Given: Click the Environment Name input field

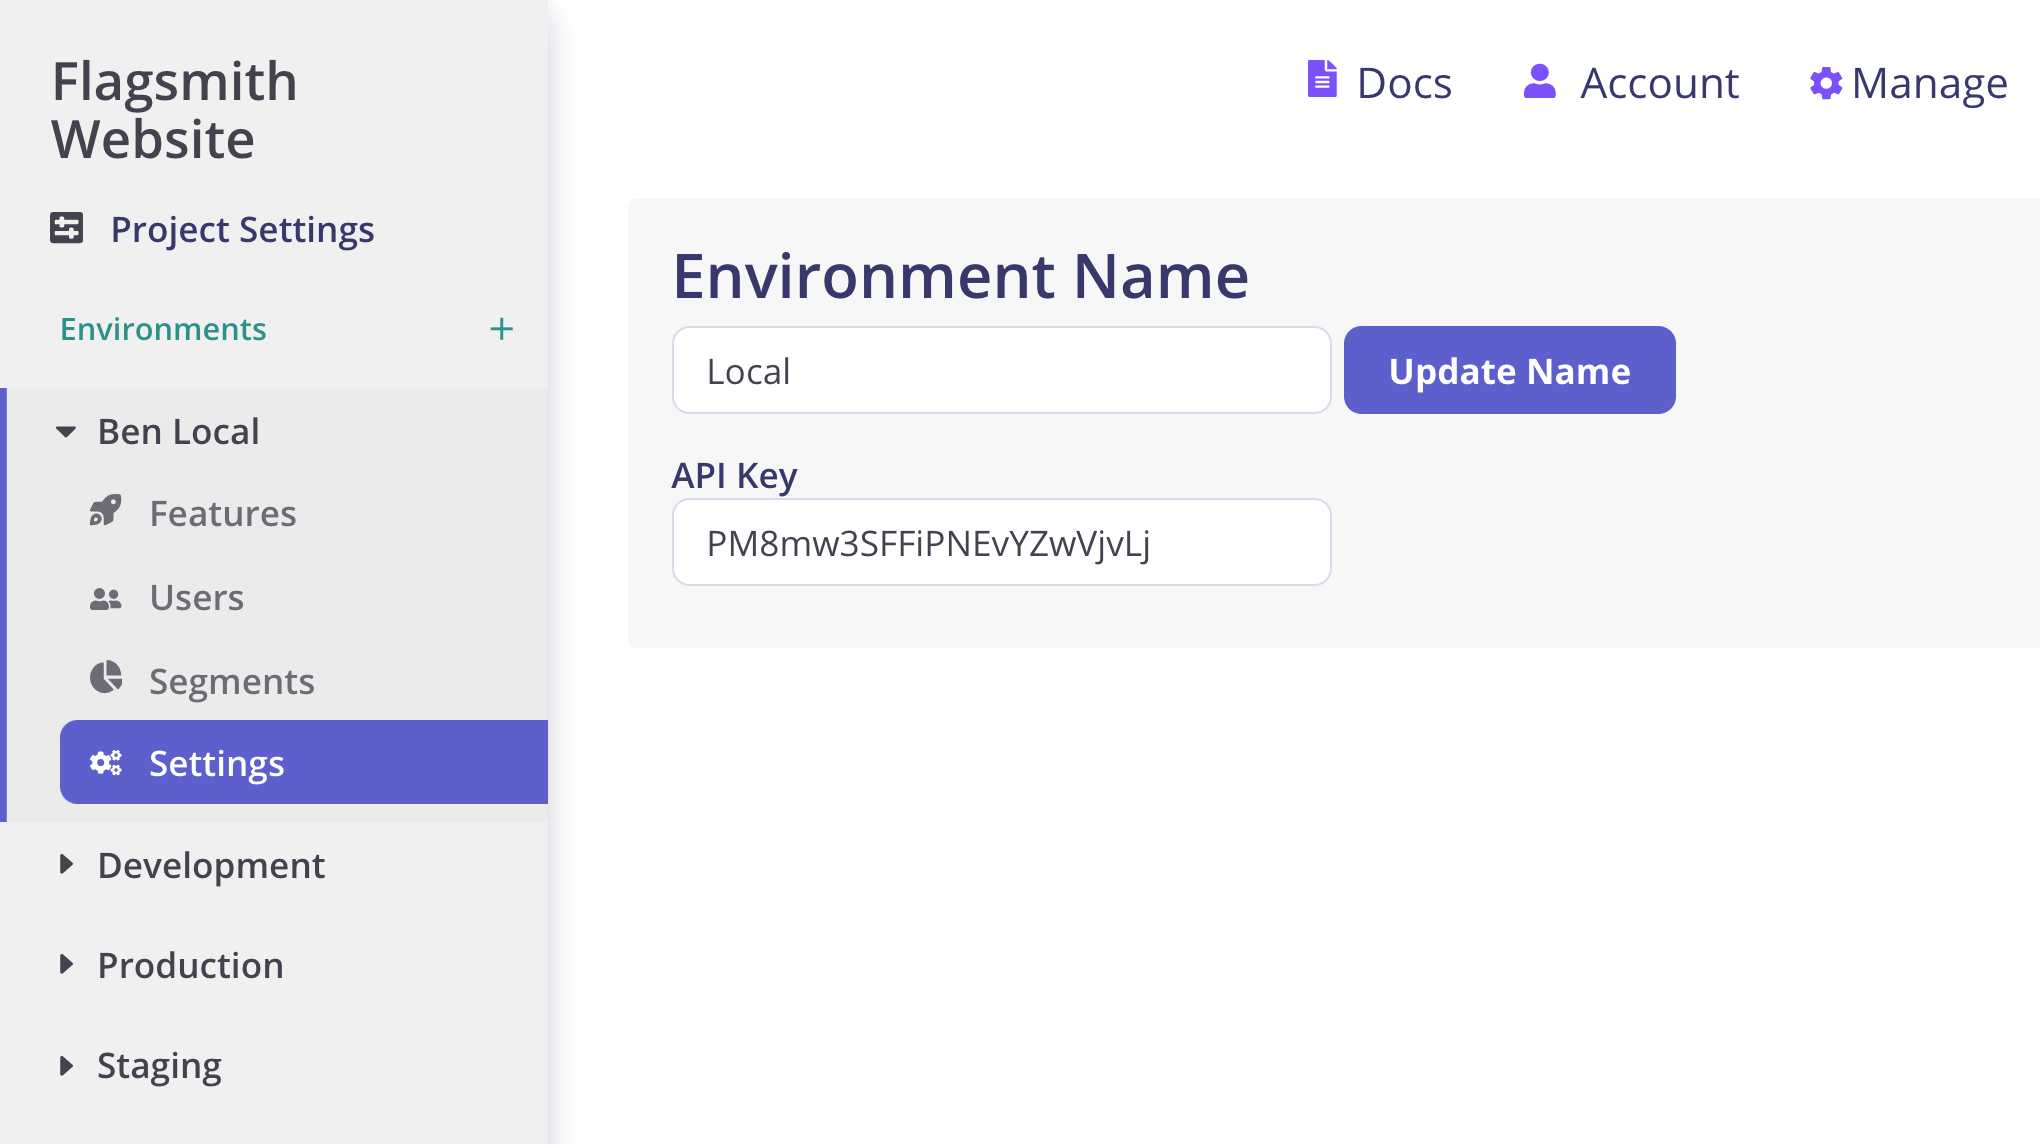Looking at the screenshot, I should 1000,370.
